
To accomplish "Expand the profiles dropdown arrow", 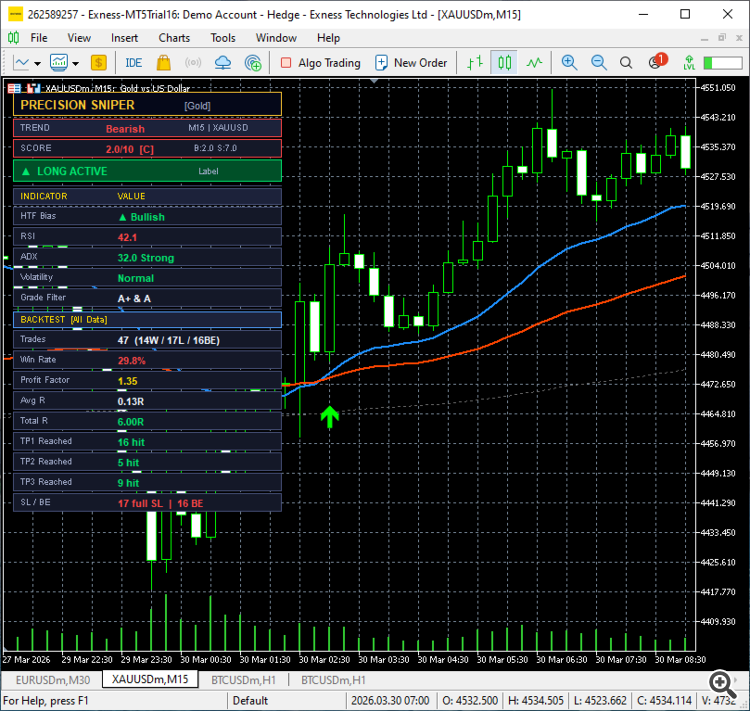I will [75, 63].
